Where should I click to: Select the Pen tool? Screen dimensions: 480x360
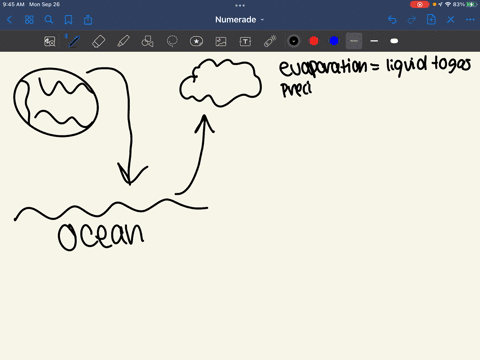[x=74, y=41]
